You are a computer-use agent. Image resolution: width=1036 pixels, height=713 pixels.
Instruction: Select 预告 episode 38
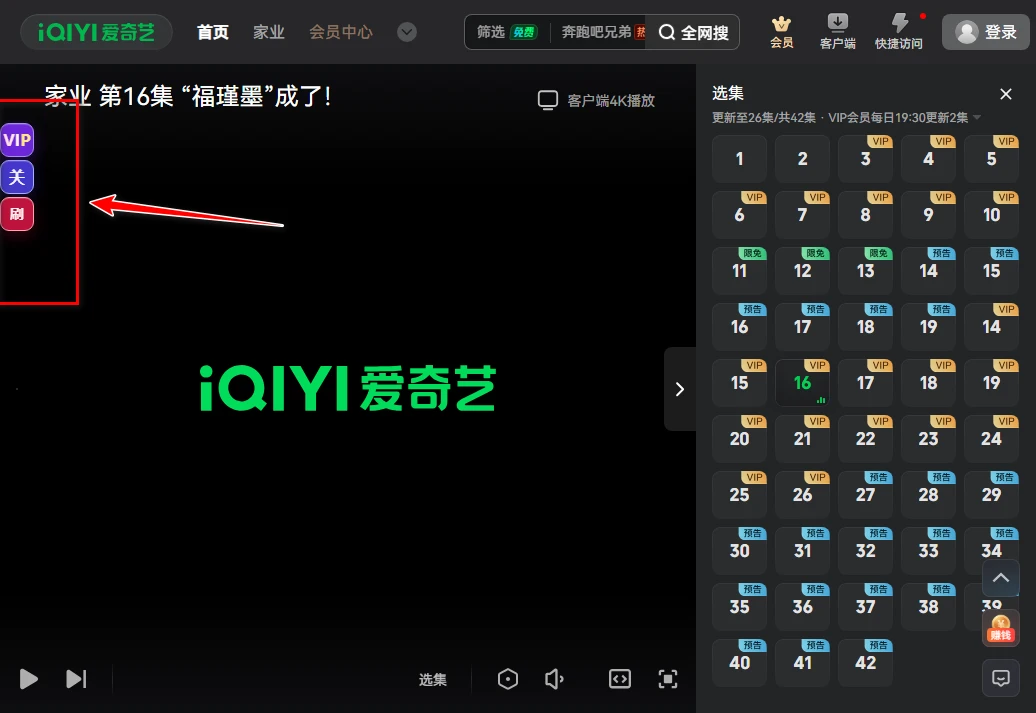(928, 607)
